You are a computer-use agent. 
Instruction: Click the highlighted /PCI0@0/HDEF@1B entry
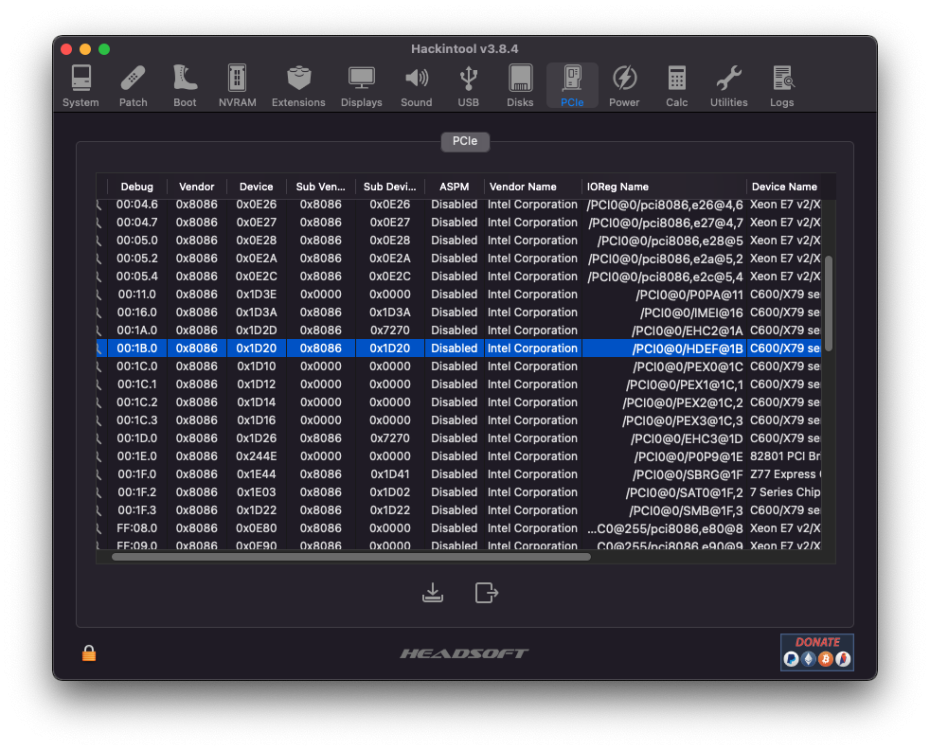(687, 349)
